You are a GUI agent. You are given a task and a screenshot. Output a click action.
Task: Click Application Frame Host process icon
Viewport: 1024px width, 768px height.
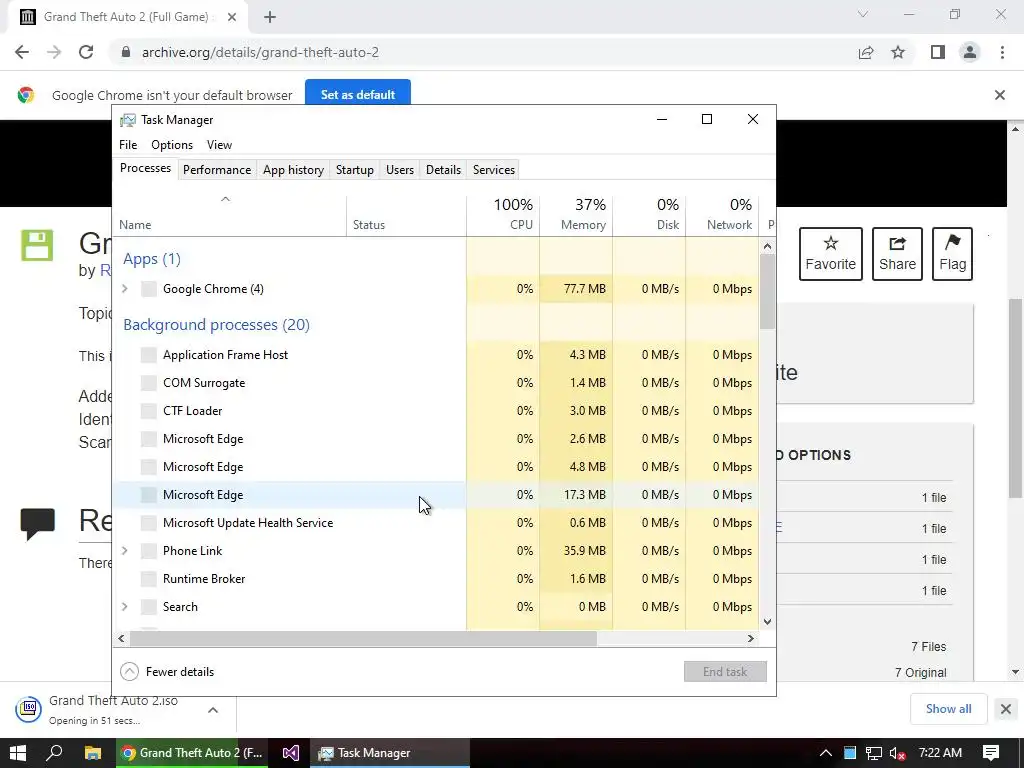coord(149,355)
